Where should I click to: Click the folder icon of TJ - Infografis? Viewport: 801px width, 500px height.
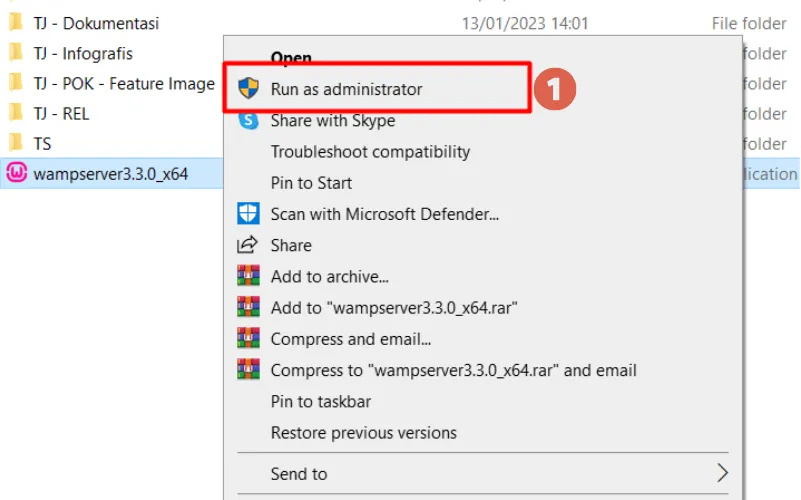pyautogui.click(x=16, y=52)
